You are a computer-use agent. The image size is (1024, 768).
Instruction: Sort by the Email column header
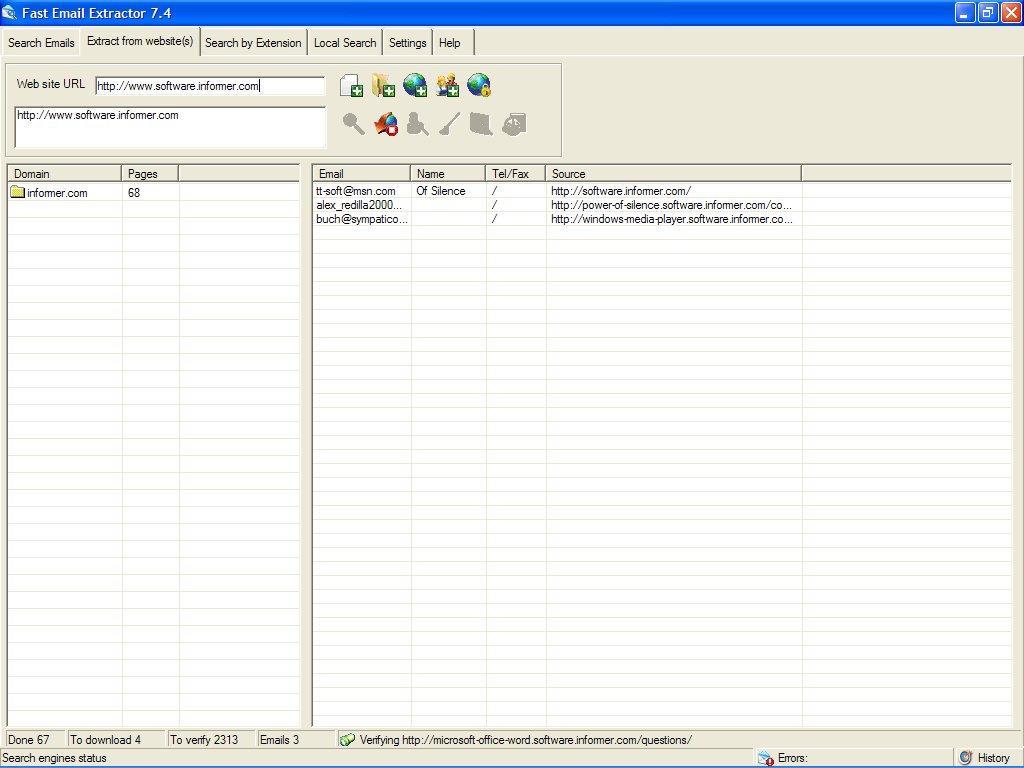tap(362, 174)
